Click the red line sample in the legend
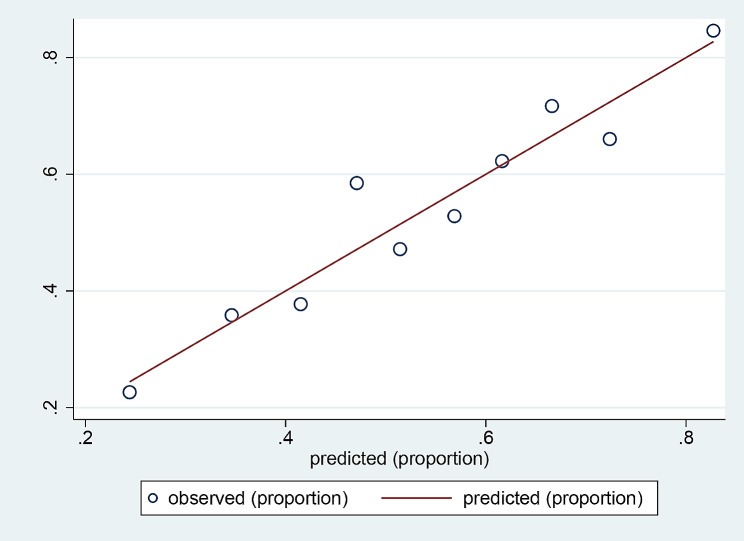The image size is (744, 541). pyautogui.click(x=411, y=498)
